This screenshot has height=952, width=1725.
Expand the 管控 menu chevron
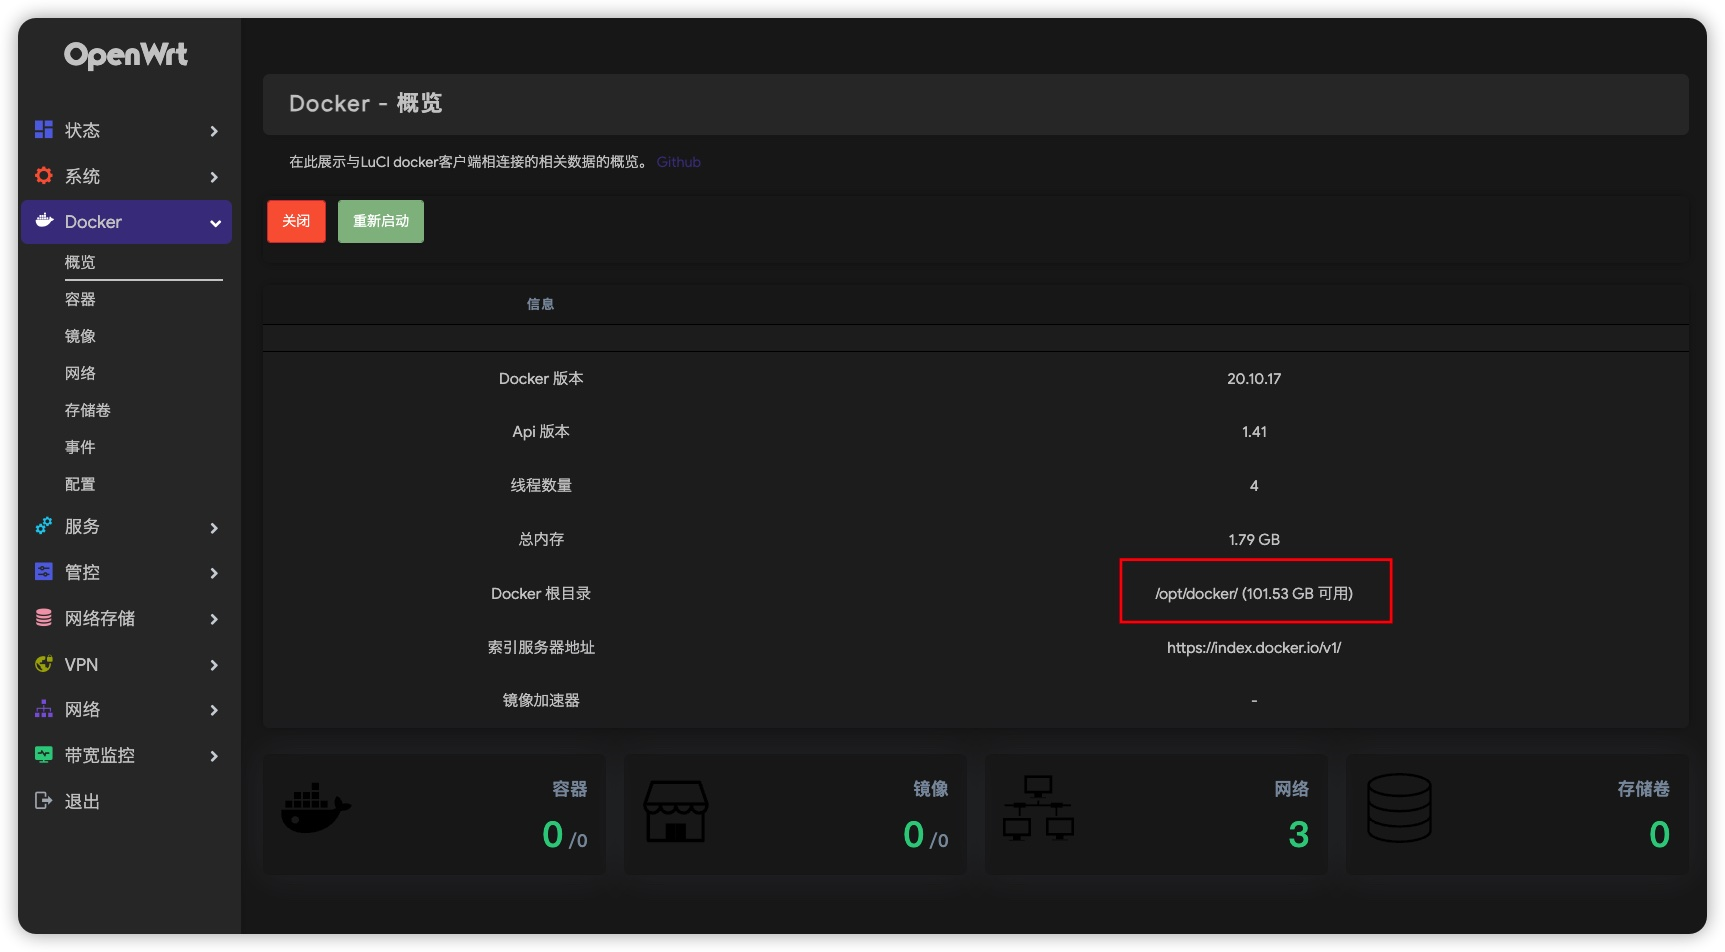pos(214,573)
